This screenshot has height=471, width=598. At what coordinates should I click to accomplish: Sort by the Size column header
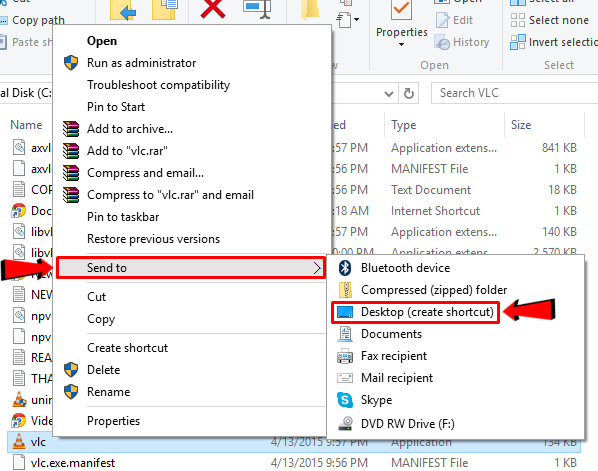(521, 125)
